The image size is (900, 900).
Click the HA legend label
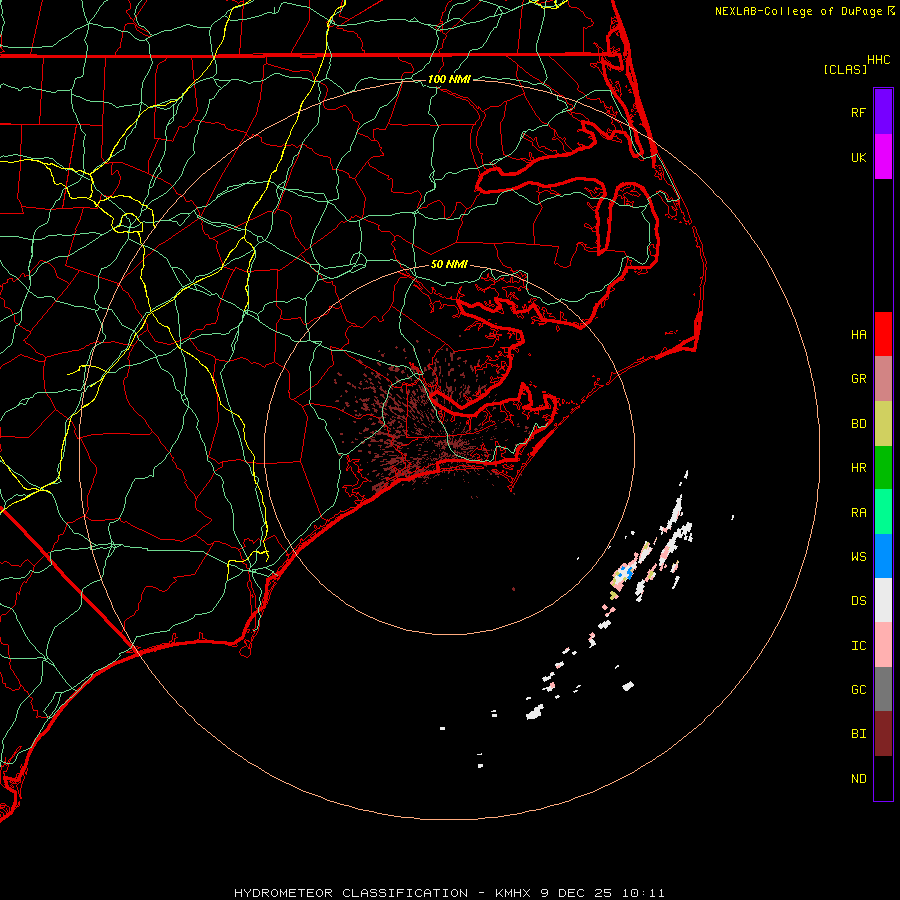858,335
